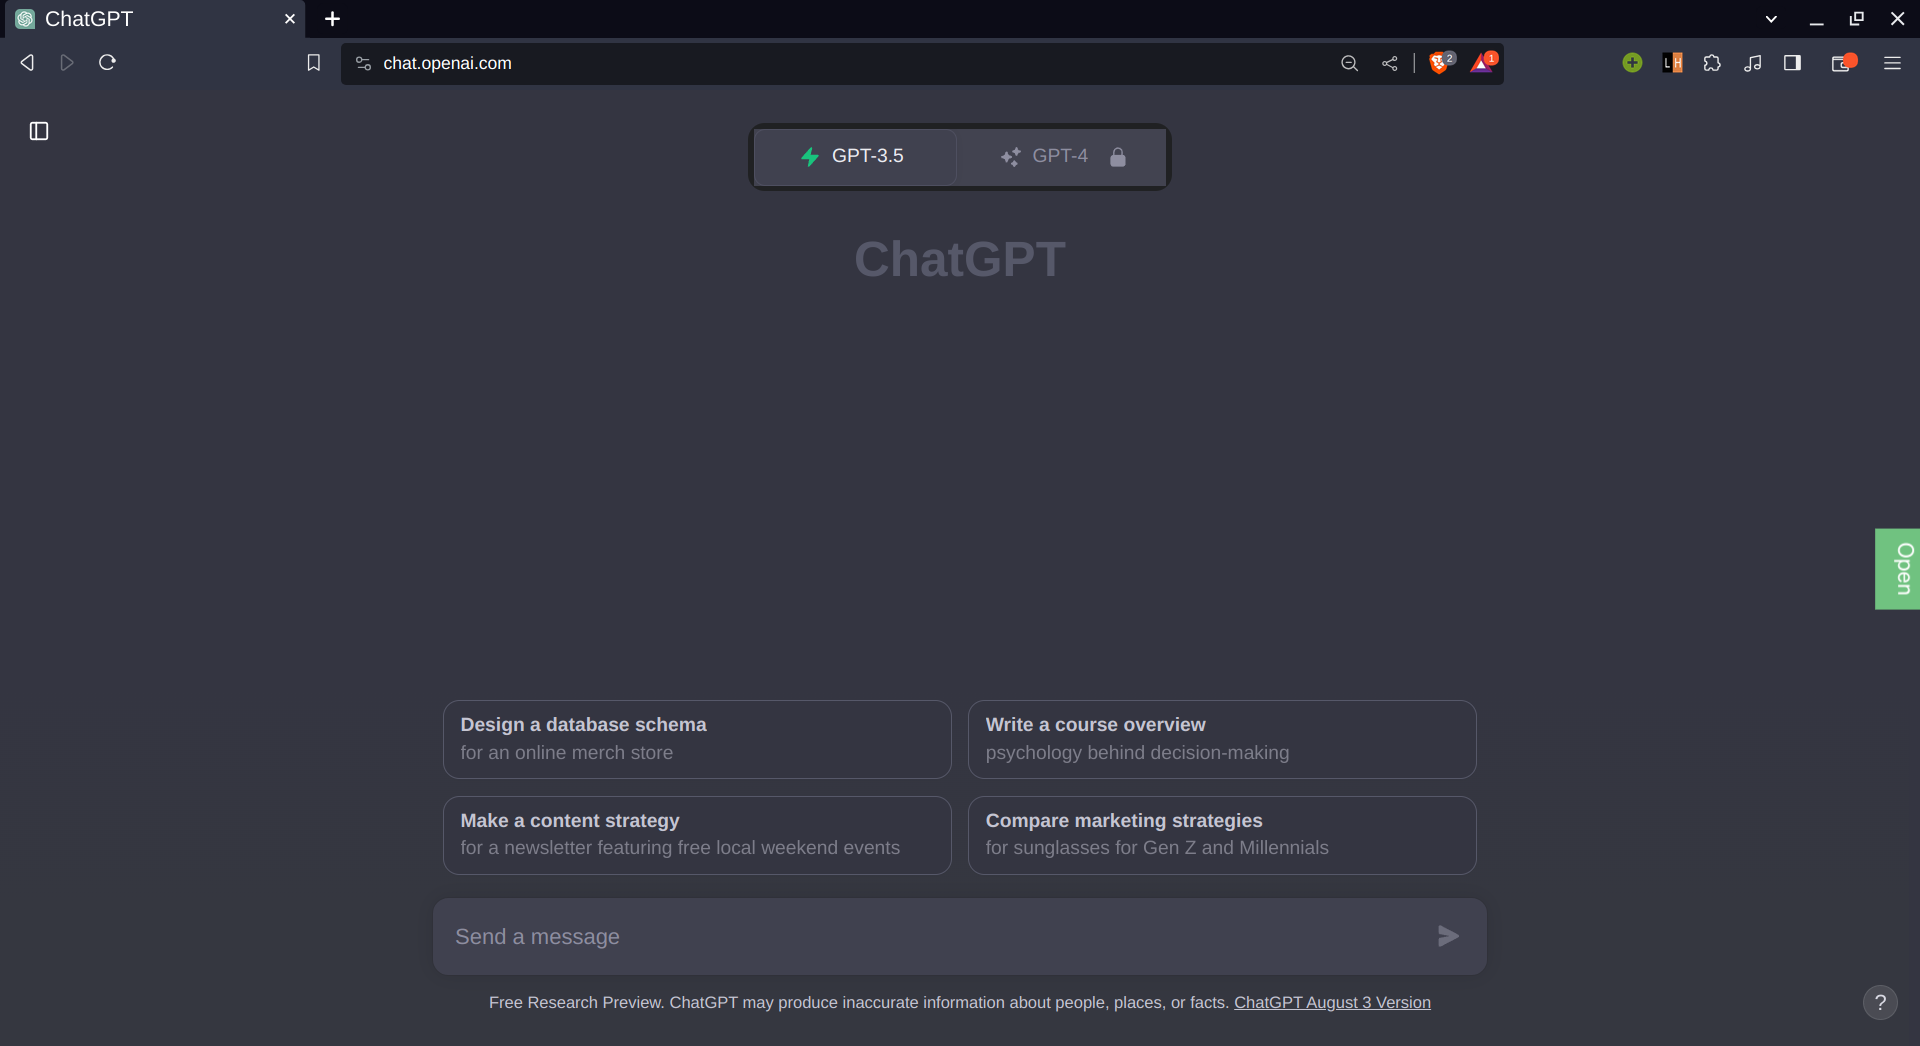
Task: Reload the ChatGPT page
Action: coord(107,63)
